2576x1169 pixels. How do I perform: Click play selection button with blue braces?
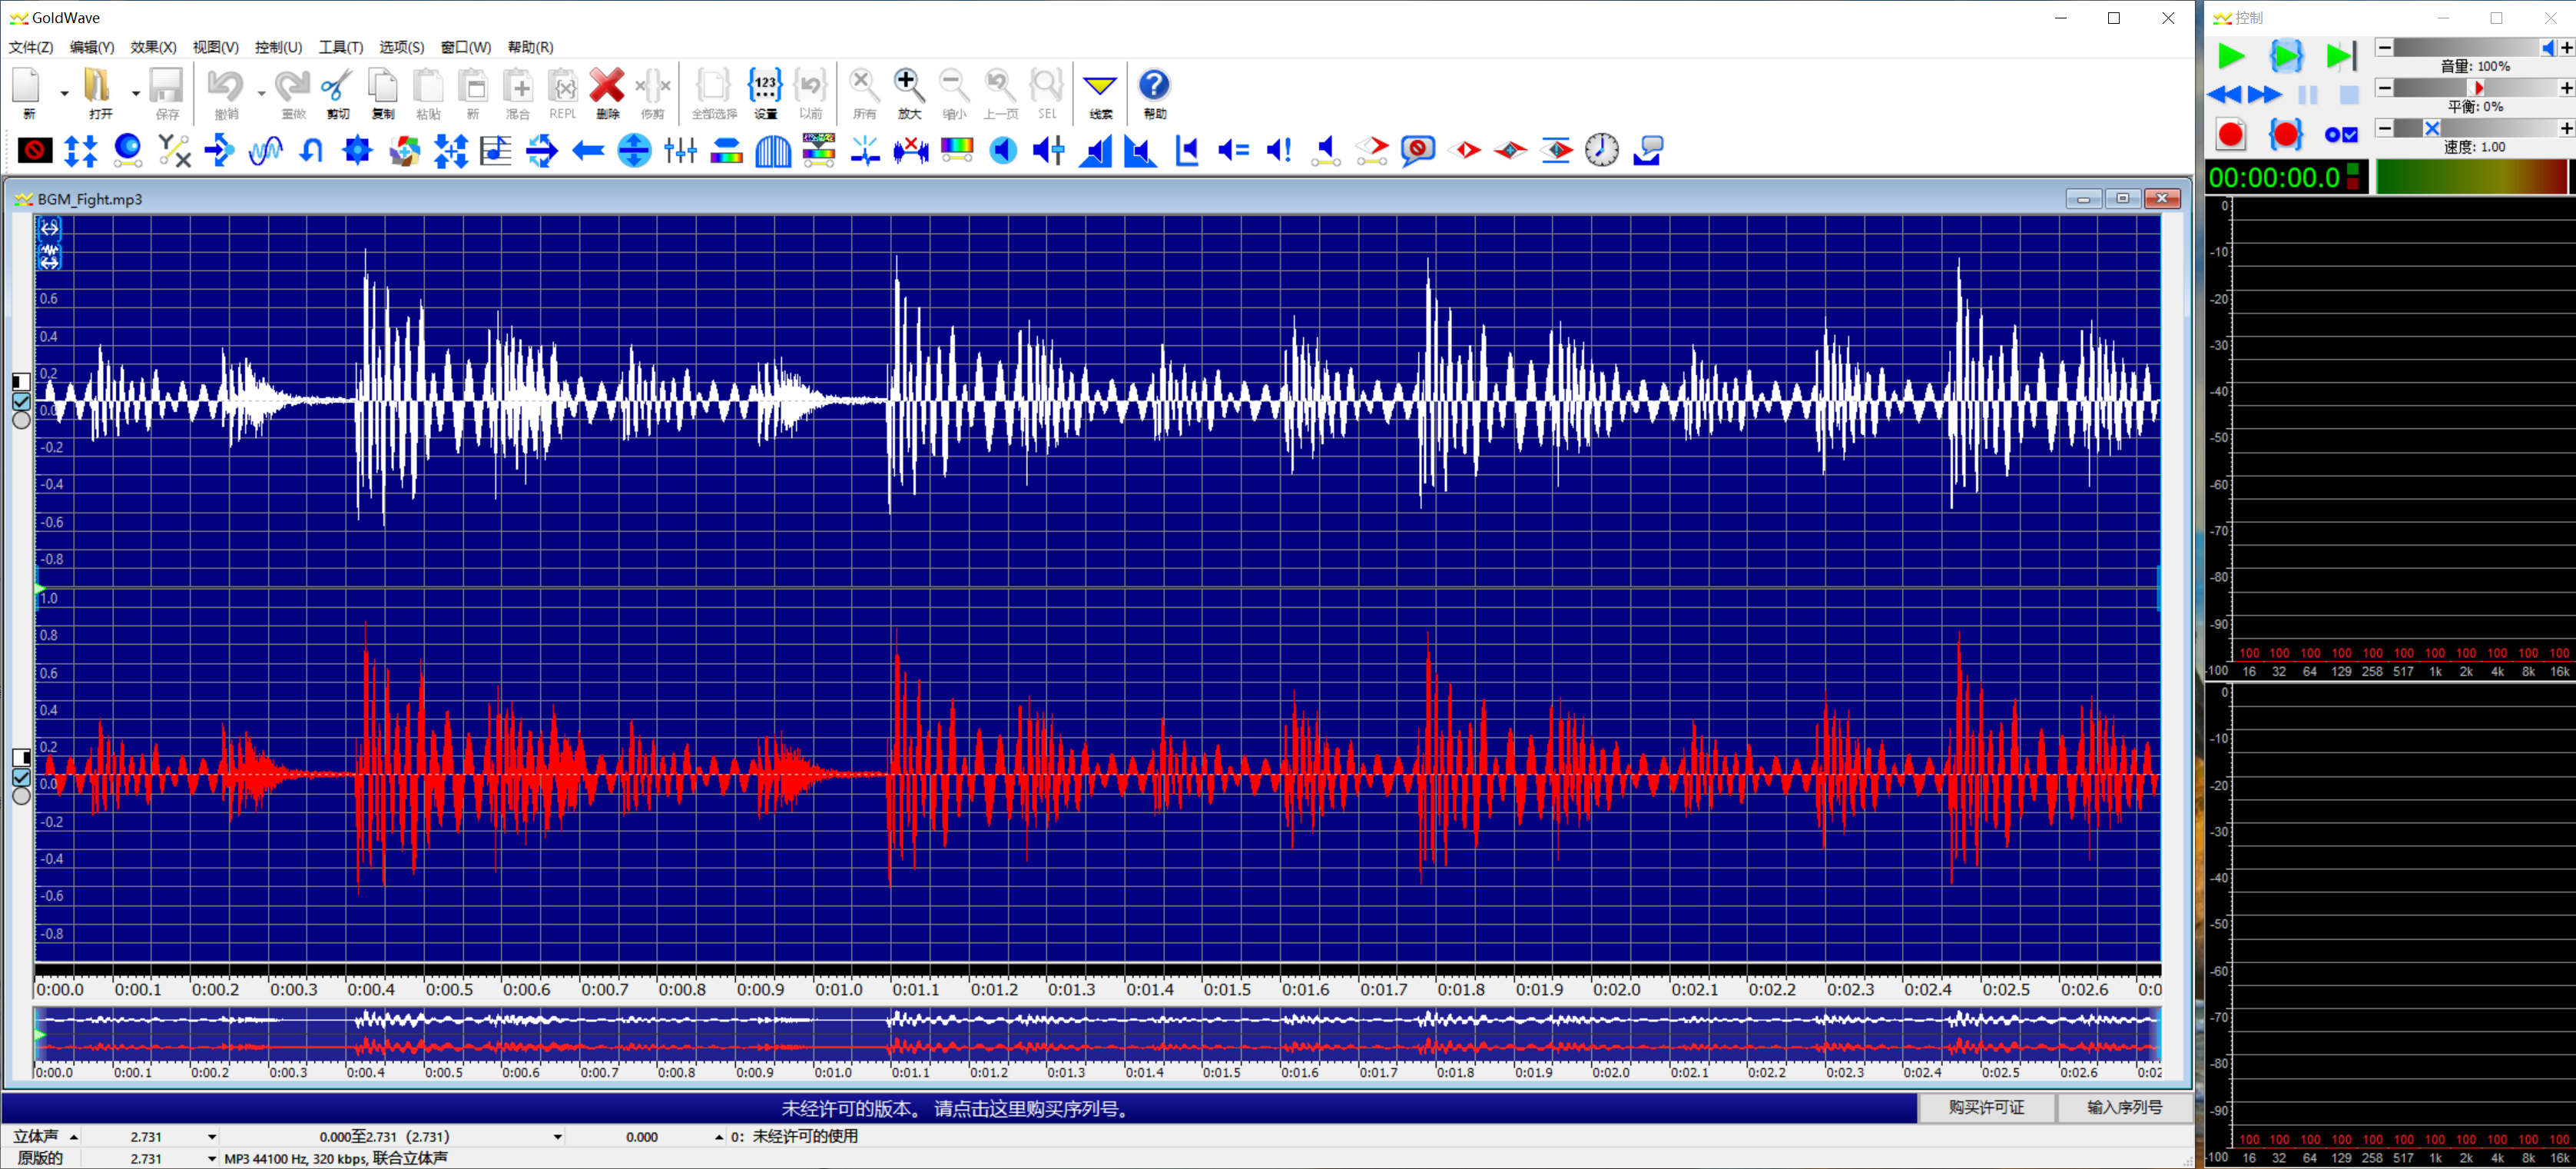[x=2286, y=56]
